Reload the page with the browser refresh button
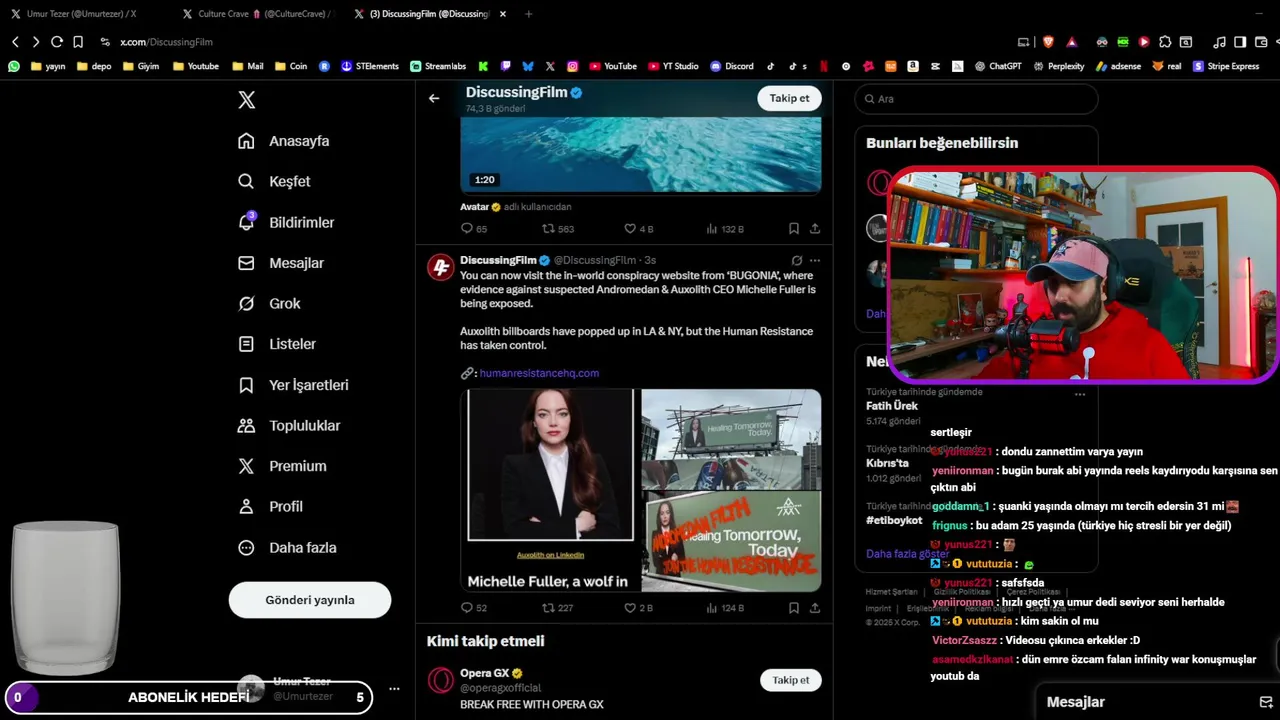The image size is (1280, 720). pos(57,42)
